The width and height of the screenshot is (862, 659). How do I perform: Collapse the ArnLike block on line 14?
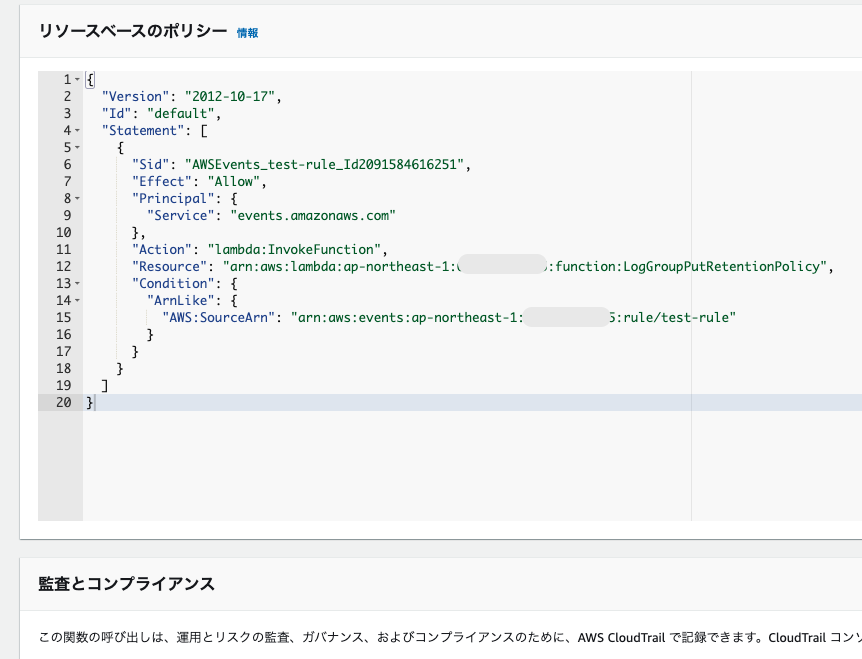pos(78,300)
